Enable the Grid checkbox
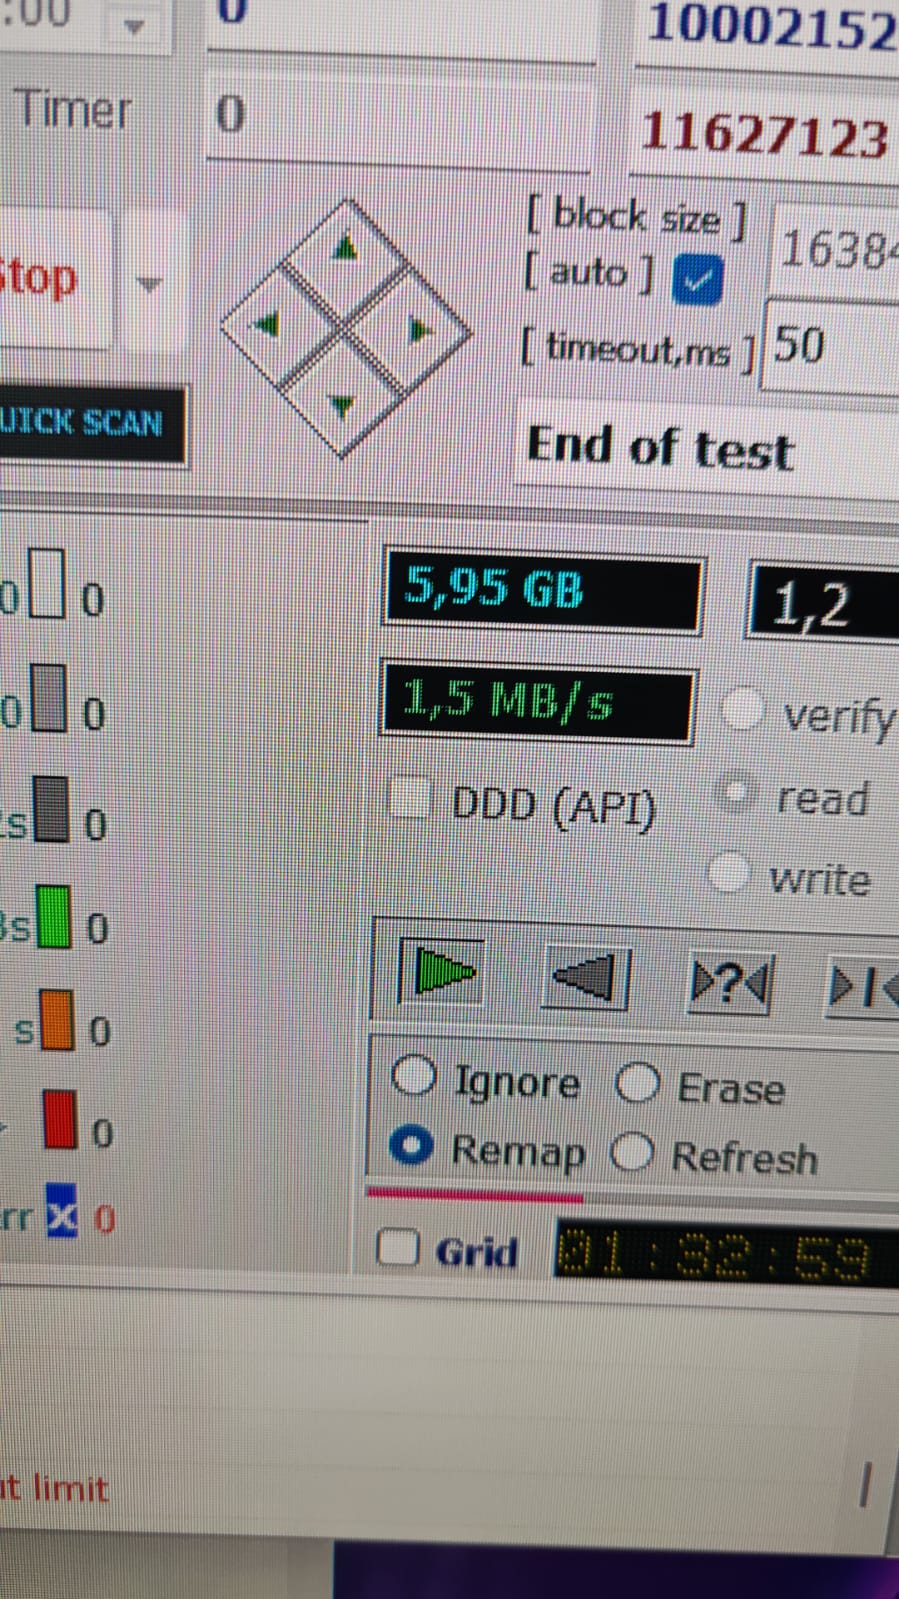Viewport: 899px width, 1599px height. click(x=398, y=1246)
